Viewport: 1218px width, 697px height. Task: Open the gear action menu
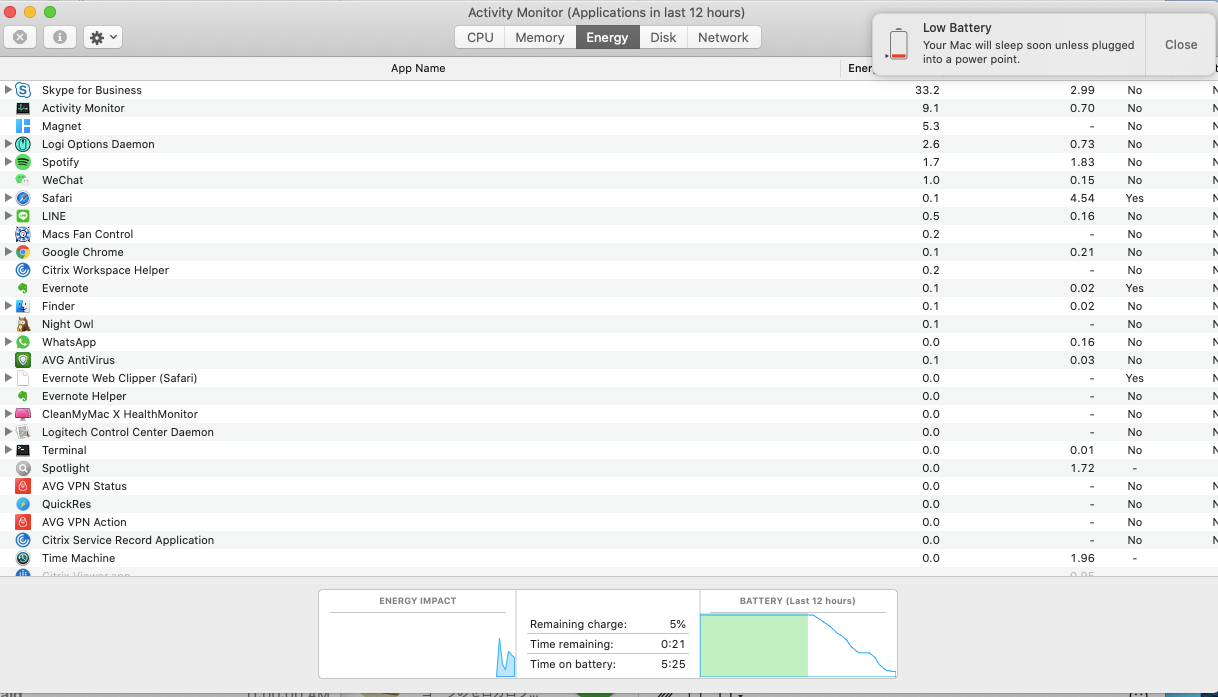(x=103, y=37)
